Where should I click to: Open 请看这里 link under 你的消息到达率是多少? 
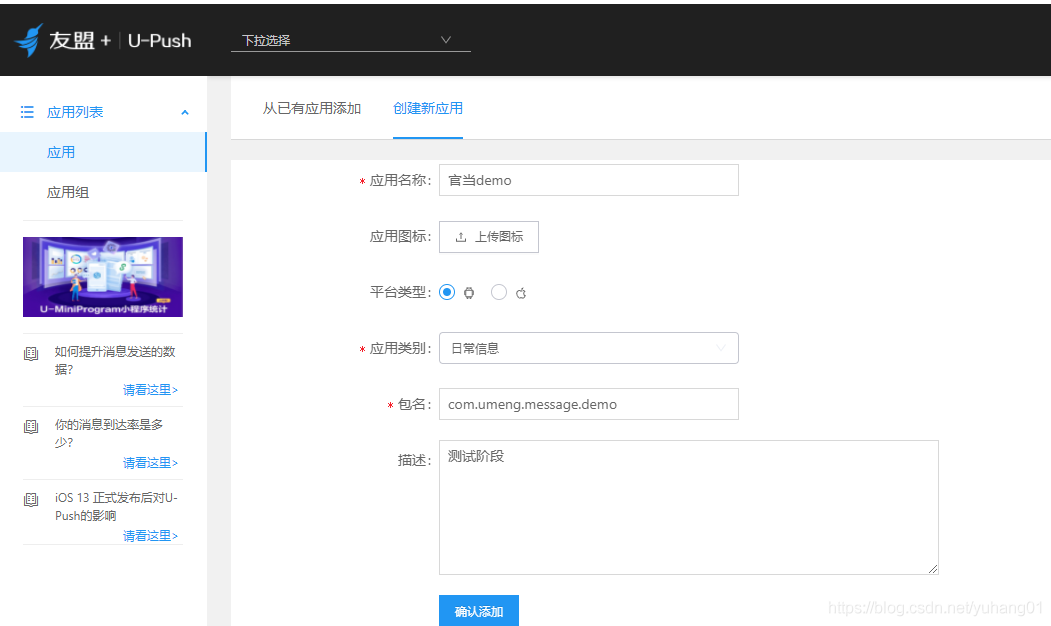tap(150, 463)
